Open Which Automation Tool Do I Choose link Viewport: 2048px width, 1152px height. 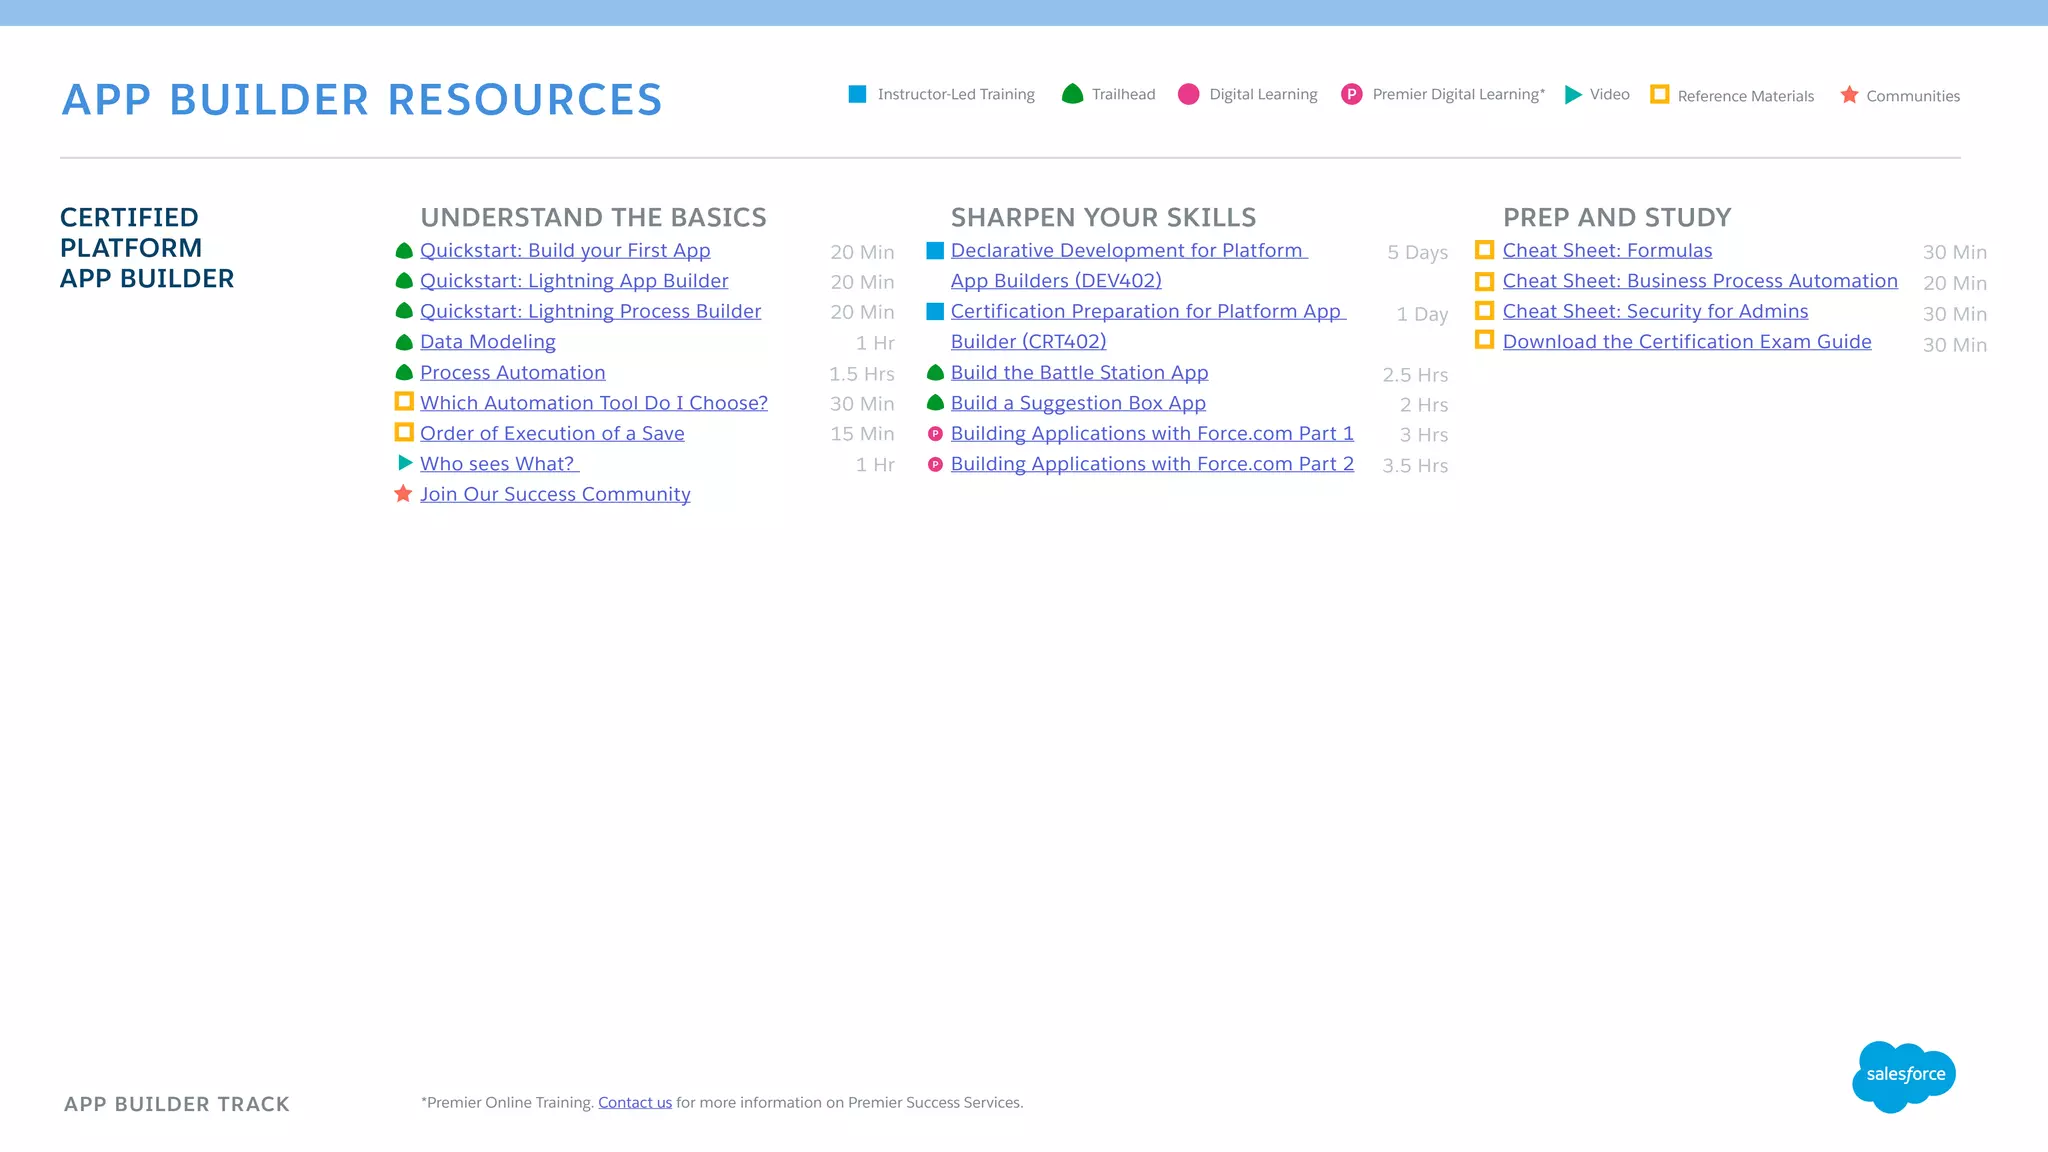tap(594, 403)
